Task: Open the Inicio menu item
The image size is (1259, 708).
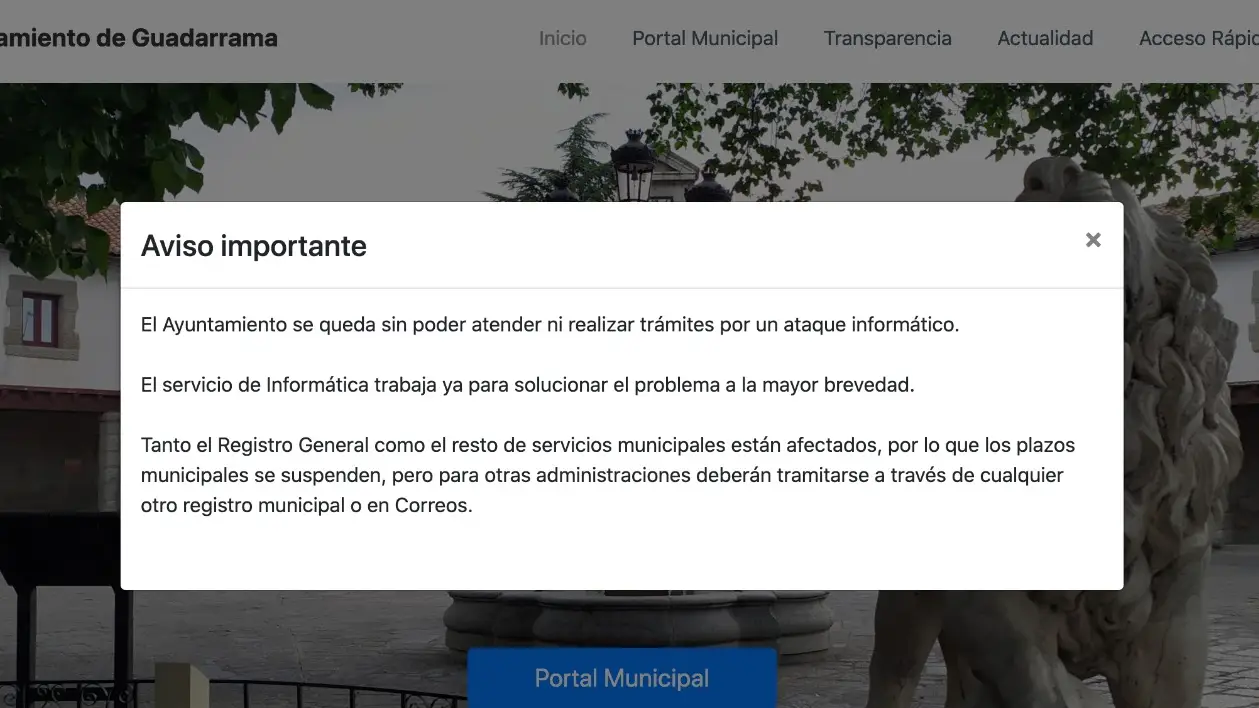Action: point(563,38)
